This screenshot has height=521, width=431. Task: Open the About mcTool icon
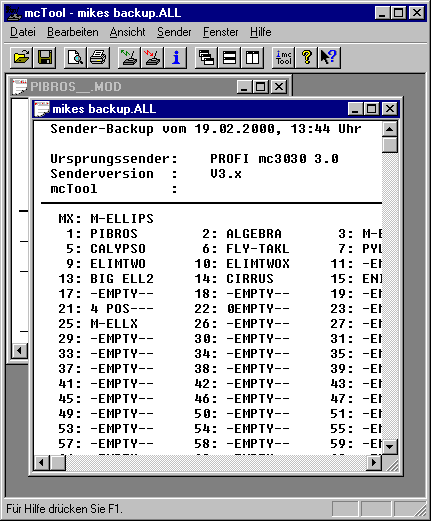coord(283,57)
